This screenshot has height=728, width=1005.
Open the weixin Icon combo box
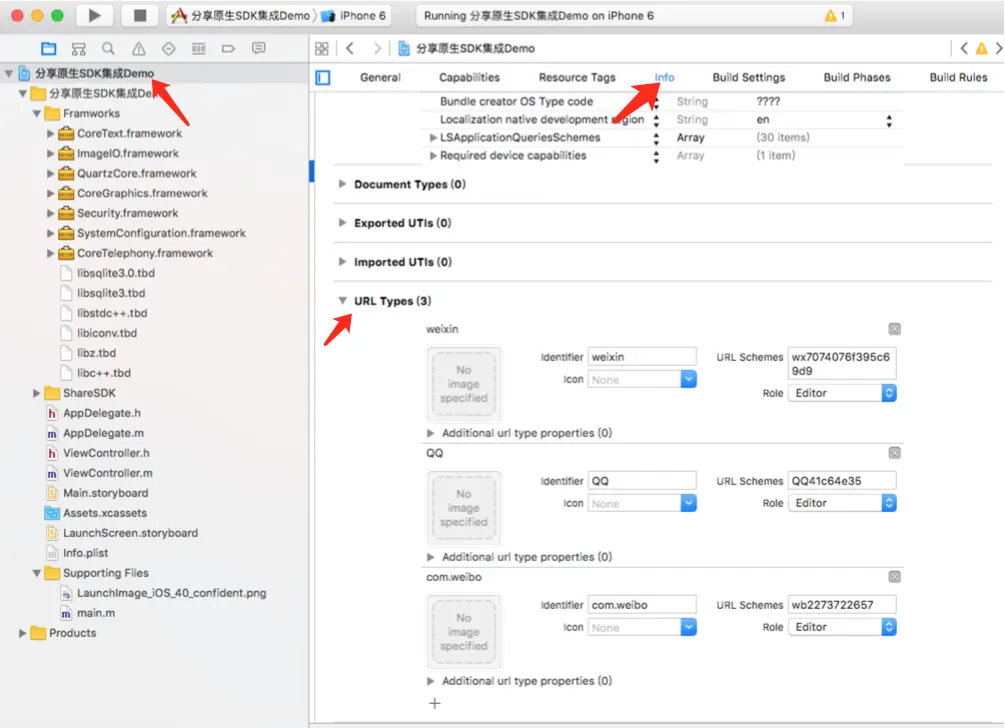688,379
